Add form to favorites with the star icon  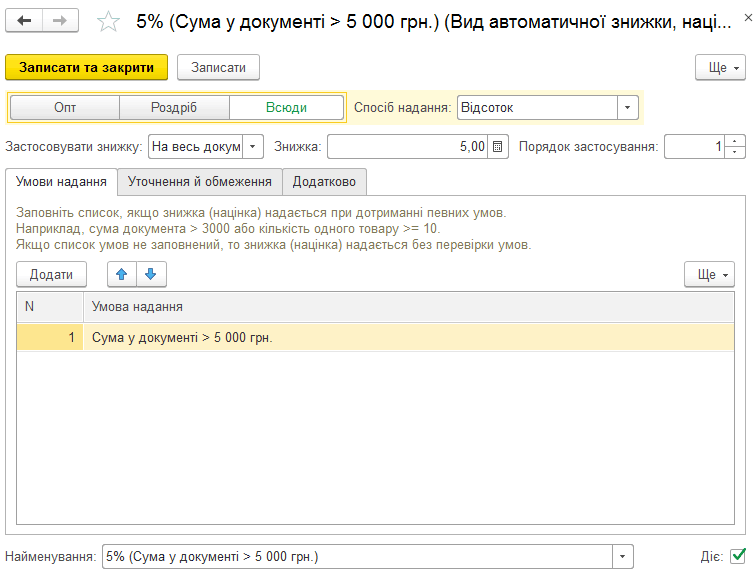(x=108, y=22)
